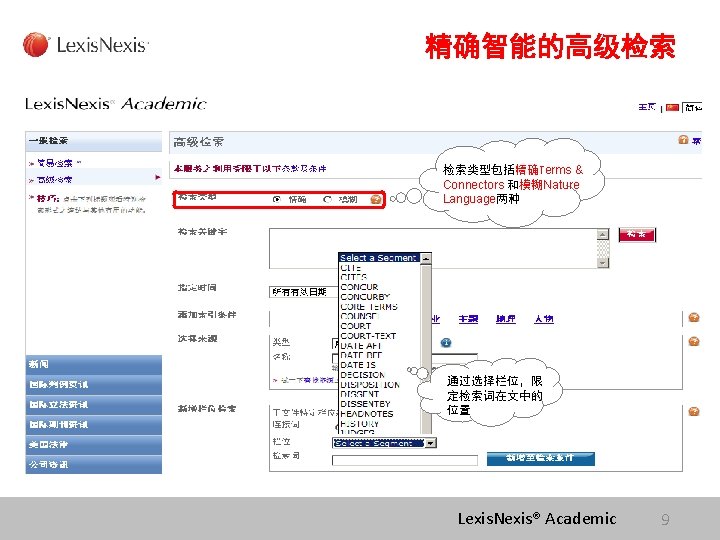
Task: Choose HEADNOTES in segment list
Action: [367, 414]
